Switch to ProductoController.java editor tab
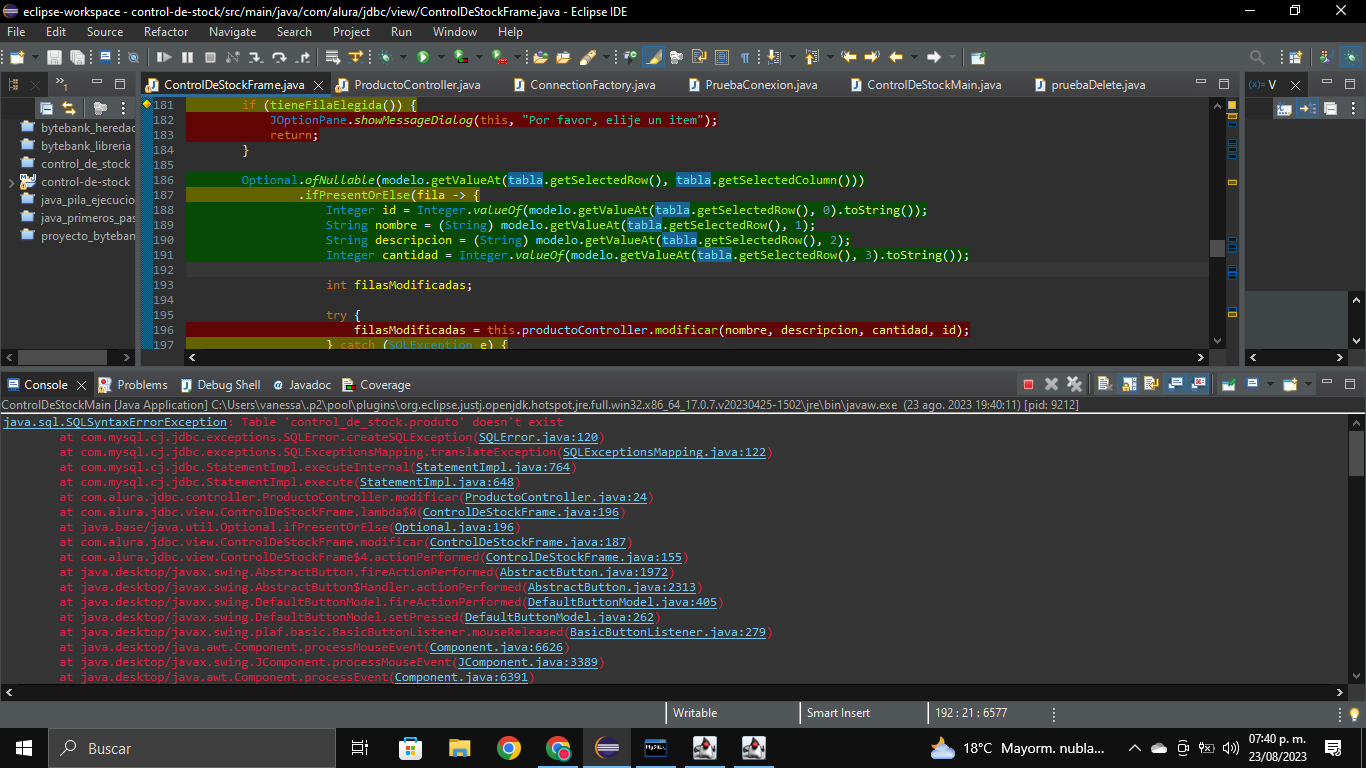Viewport: 1366px width, 768px height. pos(417,85)
